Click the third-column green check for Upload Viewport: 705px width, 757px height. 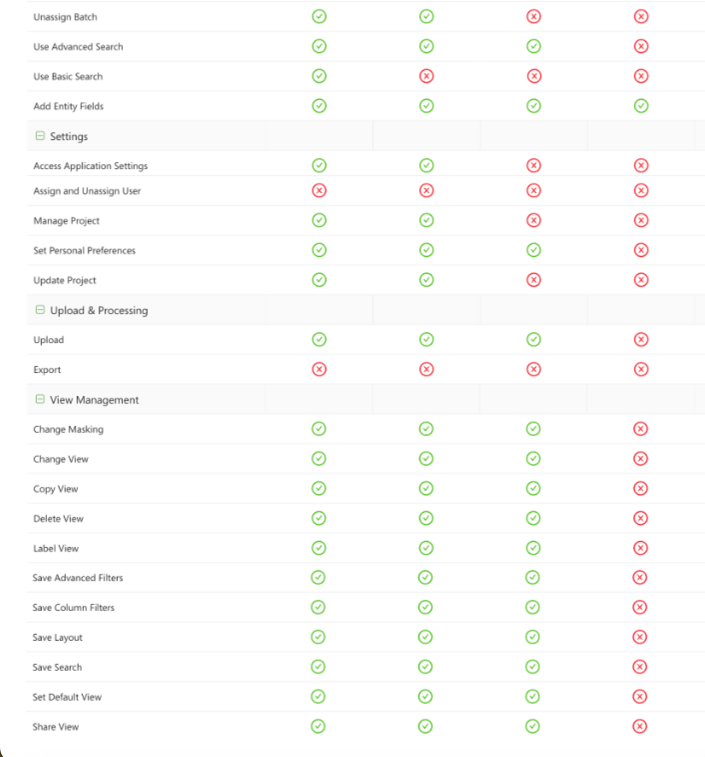pos(534,339)
